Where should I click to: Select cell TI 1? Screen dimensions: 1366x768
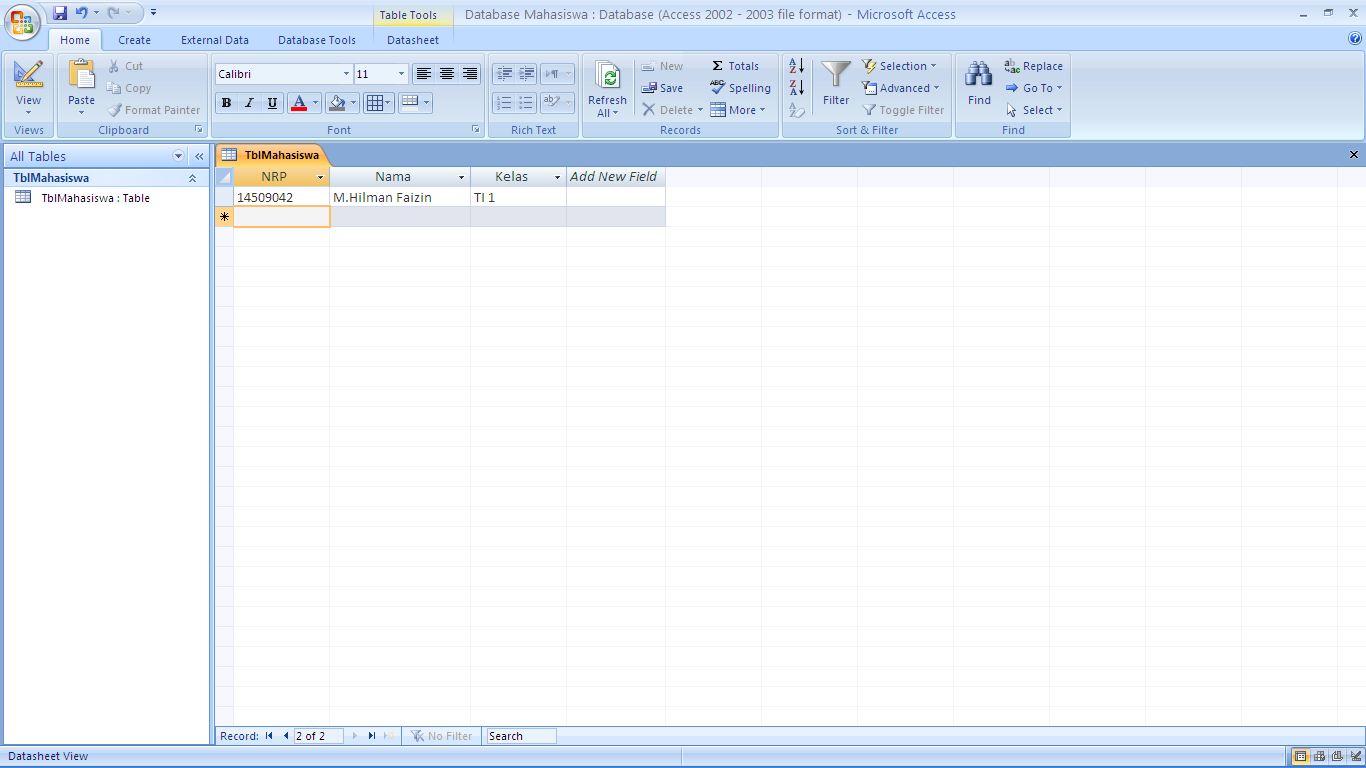518,197
